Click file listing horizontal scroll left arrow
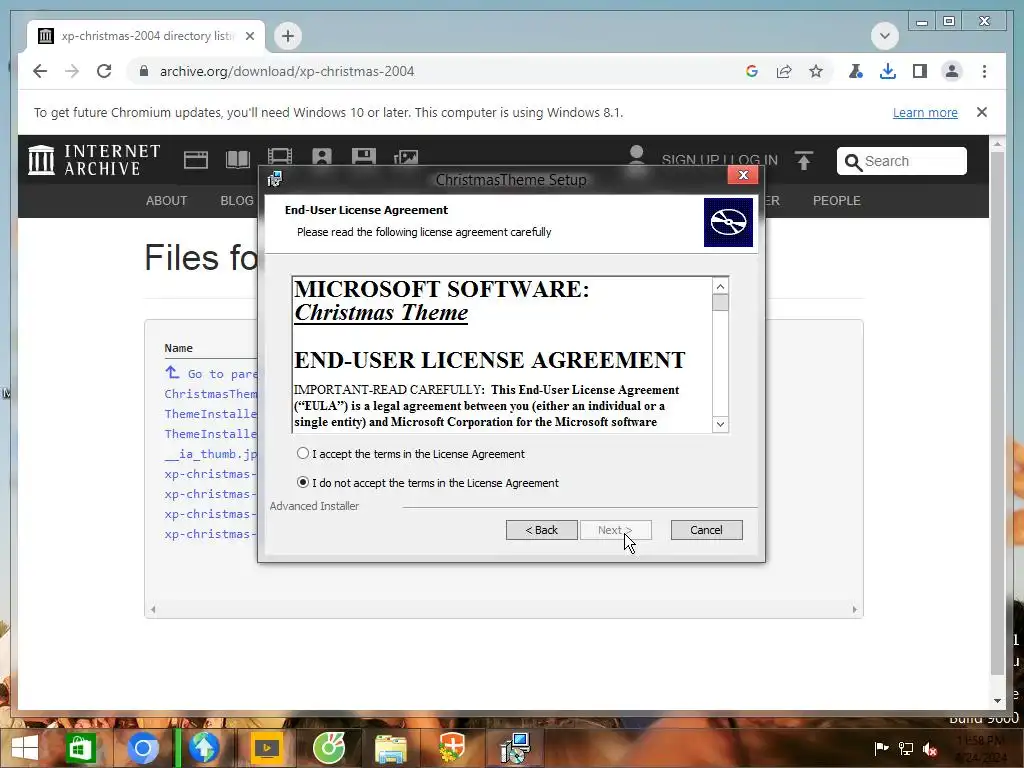 [x=153, y=609]
